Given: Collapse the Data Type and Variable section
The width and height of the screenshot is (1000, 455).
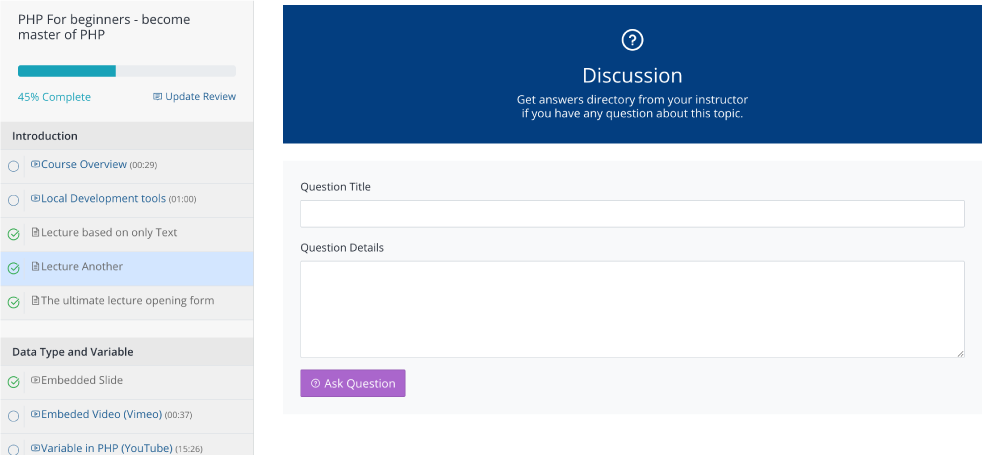Looking at the screenshot, I should click(127, 352).
